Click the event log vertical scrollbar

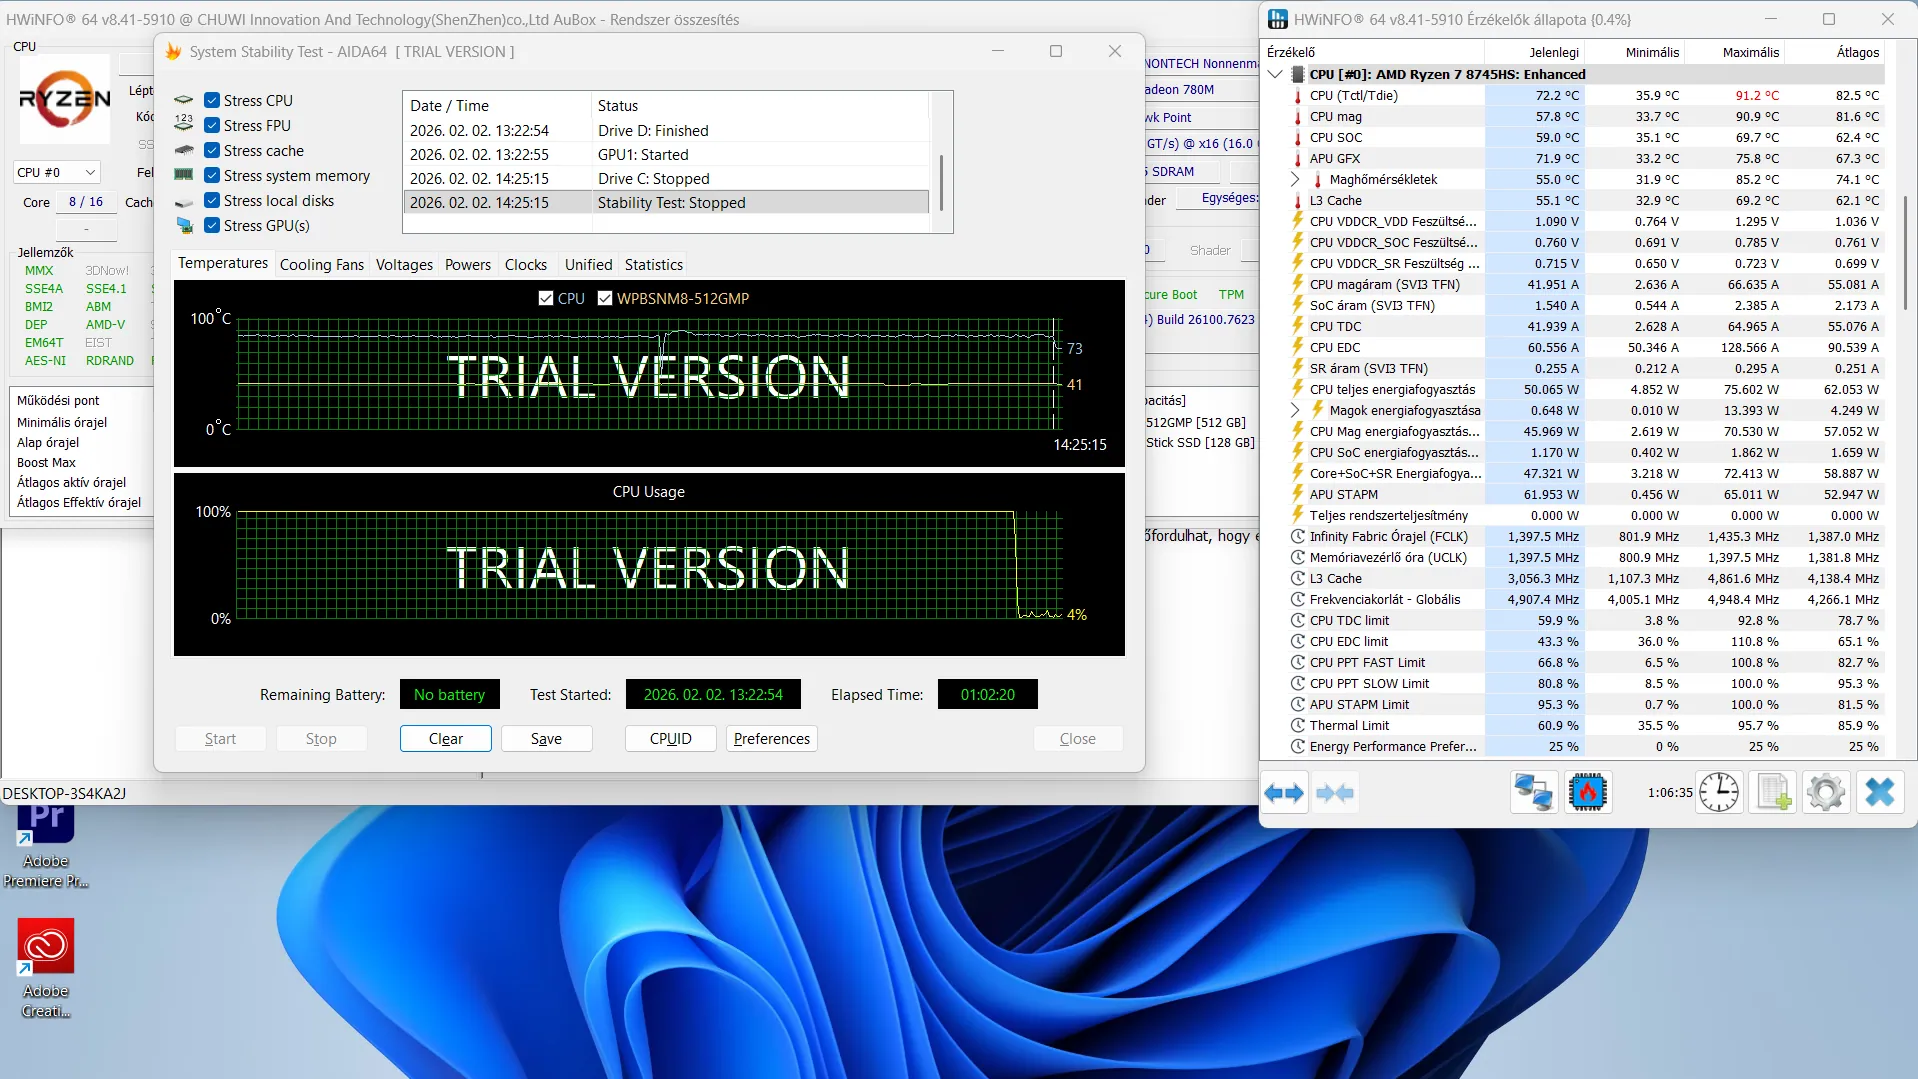941,162
